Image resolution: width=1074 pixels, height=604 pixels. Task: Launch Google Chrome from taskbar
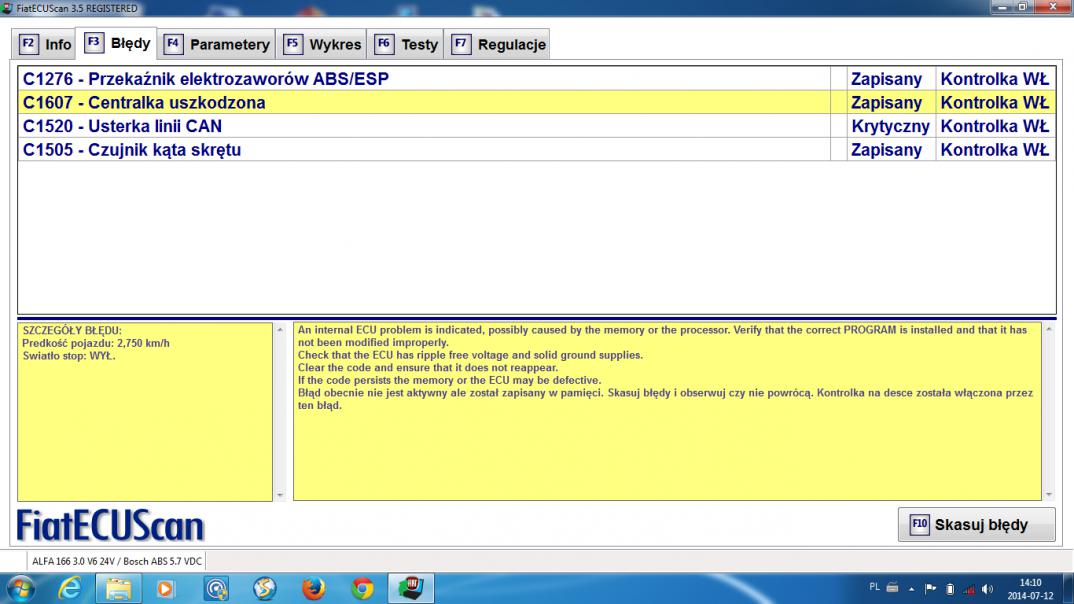pos(362,589)
